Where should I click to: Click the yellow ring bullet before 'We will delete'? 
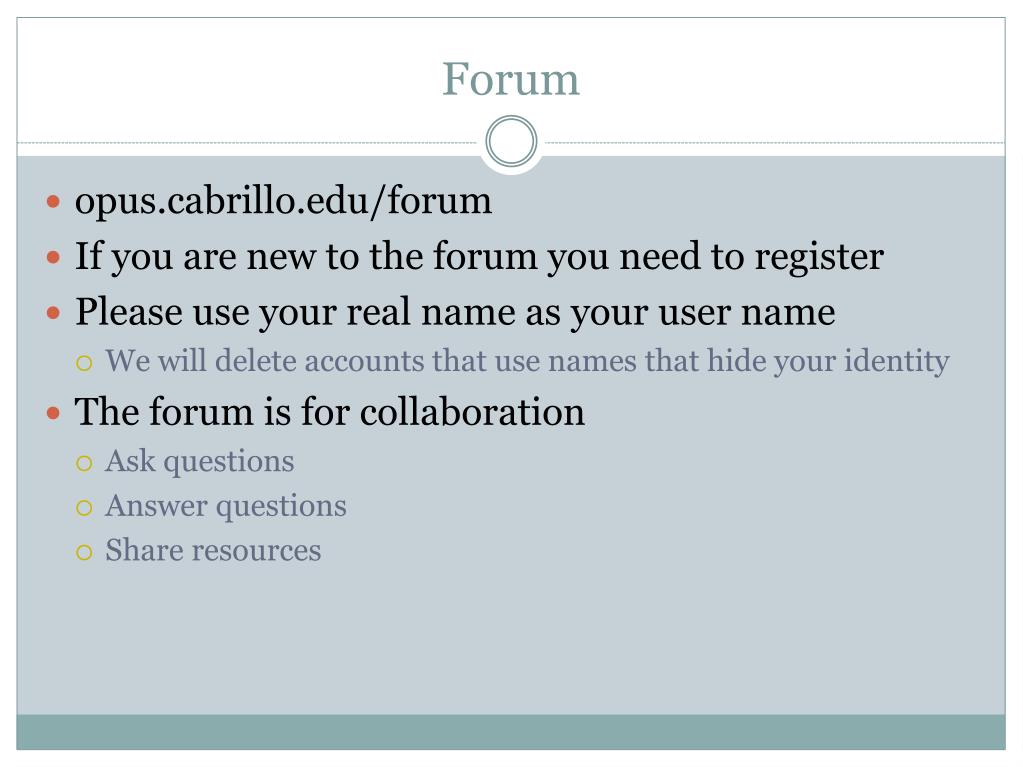[84, 363]
